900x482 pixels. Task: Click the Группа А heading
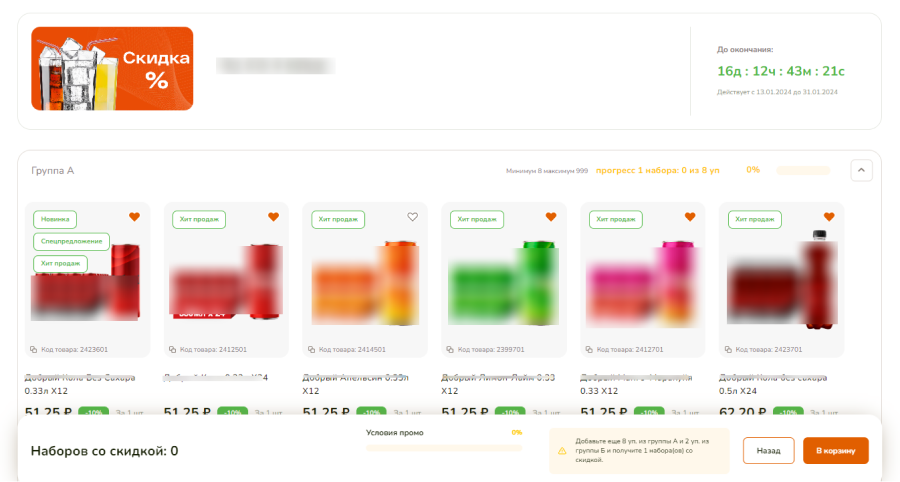point(52,170)
